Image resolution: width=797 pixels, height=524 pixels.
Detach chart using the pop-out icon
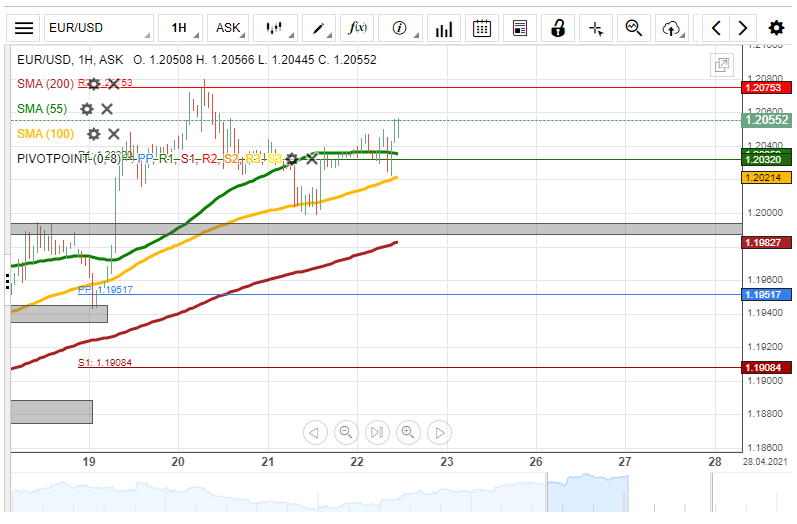(720, 66)
